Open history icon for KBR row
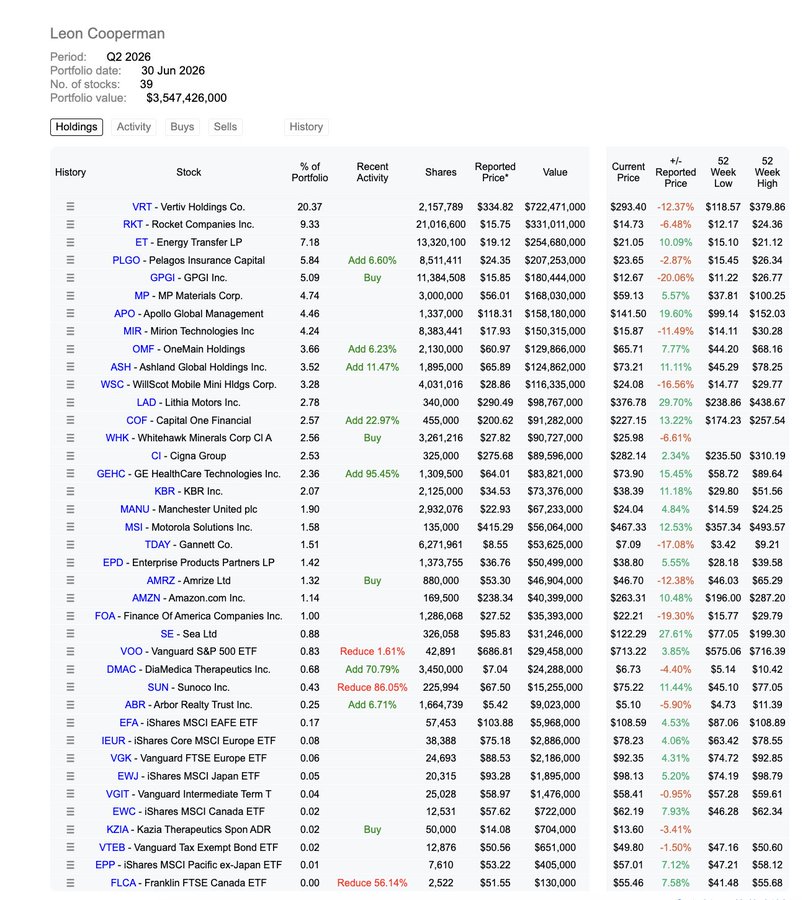The width and height of the screenshot is (808, 900). pyautogui.click(x=70, y=491)
